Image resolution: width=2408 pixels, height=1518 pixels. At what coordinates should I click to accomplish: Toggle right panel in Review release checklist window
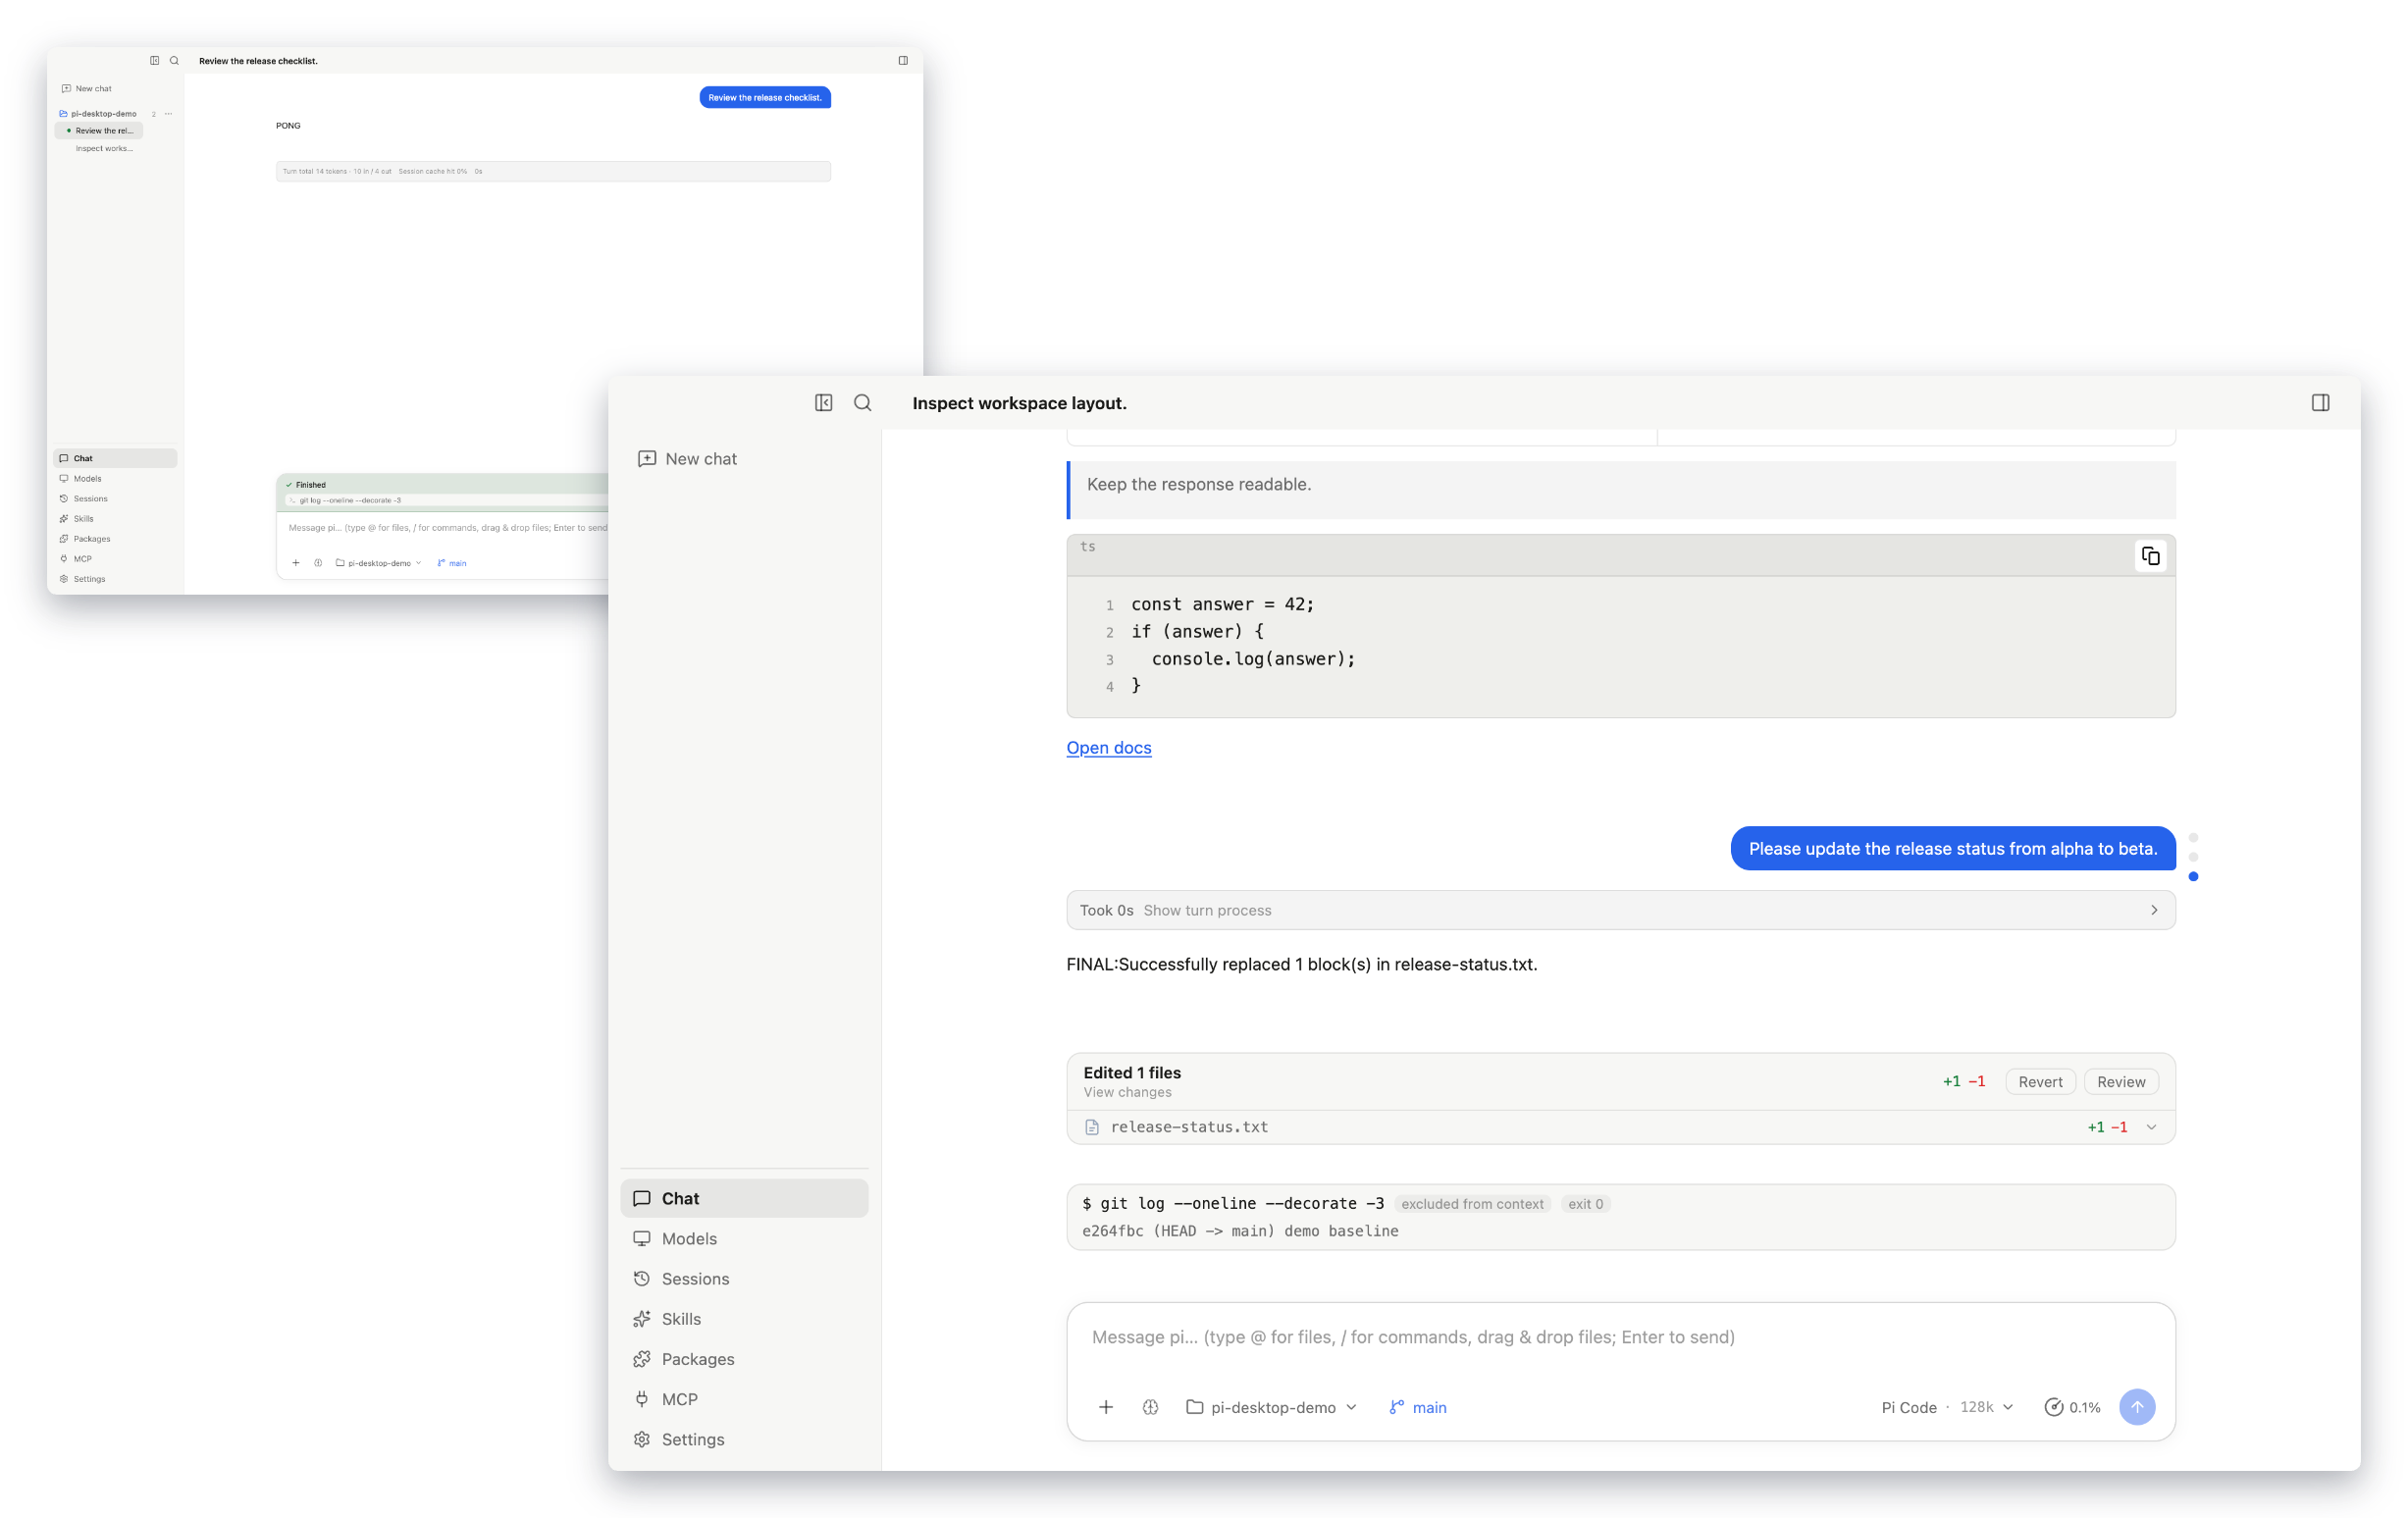(903, 61)
